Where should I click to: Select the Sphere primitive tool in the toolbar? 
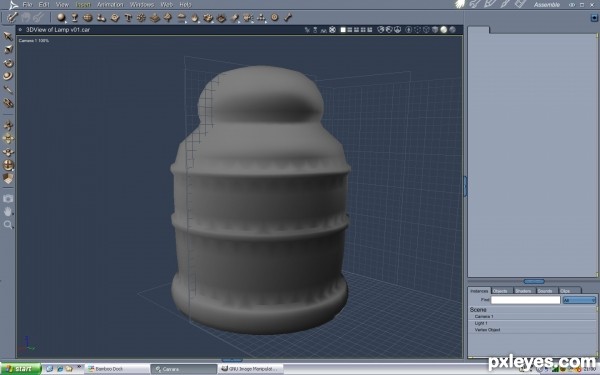[x=61, y=17]
